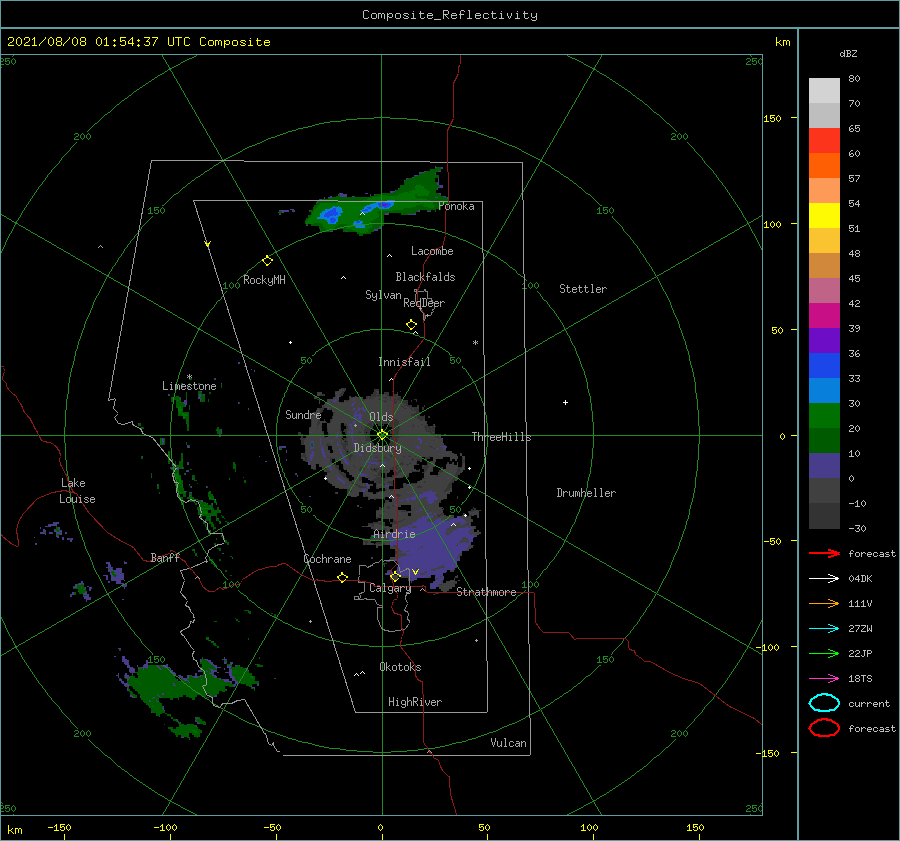The width and height of the screenshot is (900, 841).
Task: Click the Calgary city label
Action: click(x=390, y=588)
